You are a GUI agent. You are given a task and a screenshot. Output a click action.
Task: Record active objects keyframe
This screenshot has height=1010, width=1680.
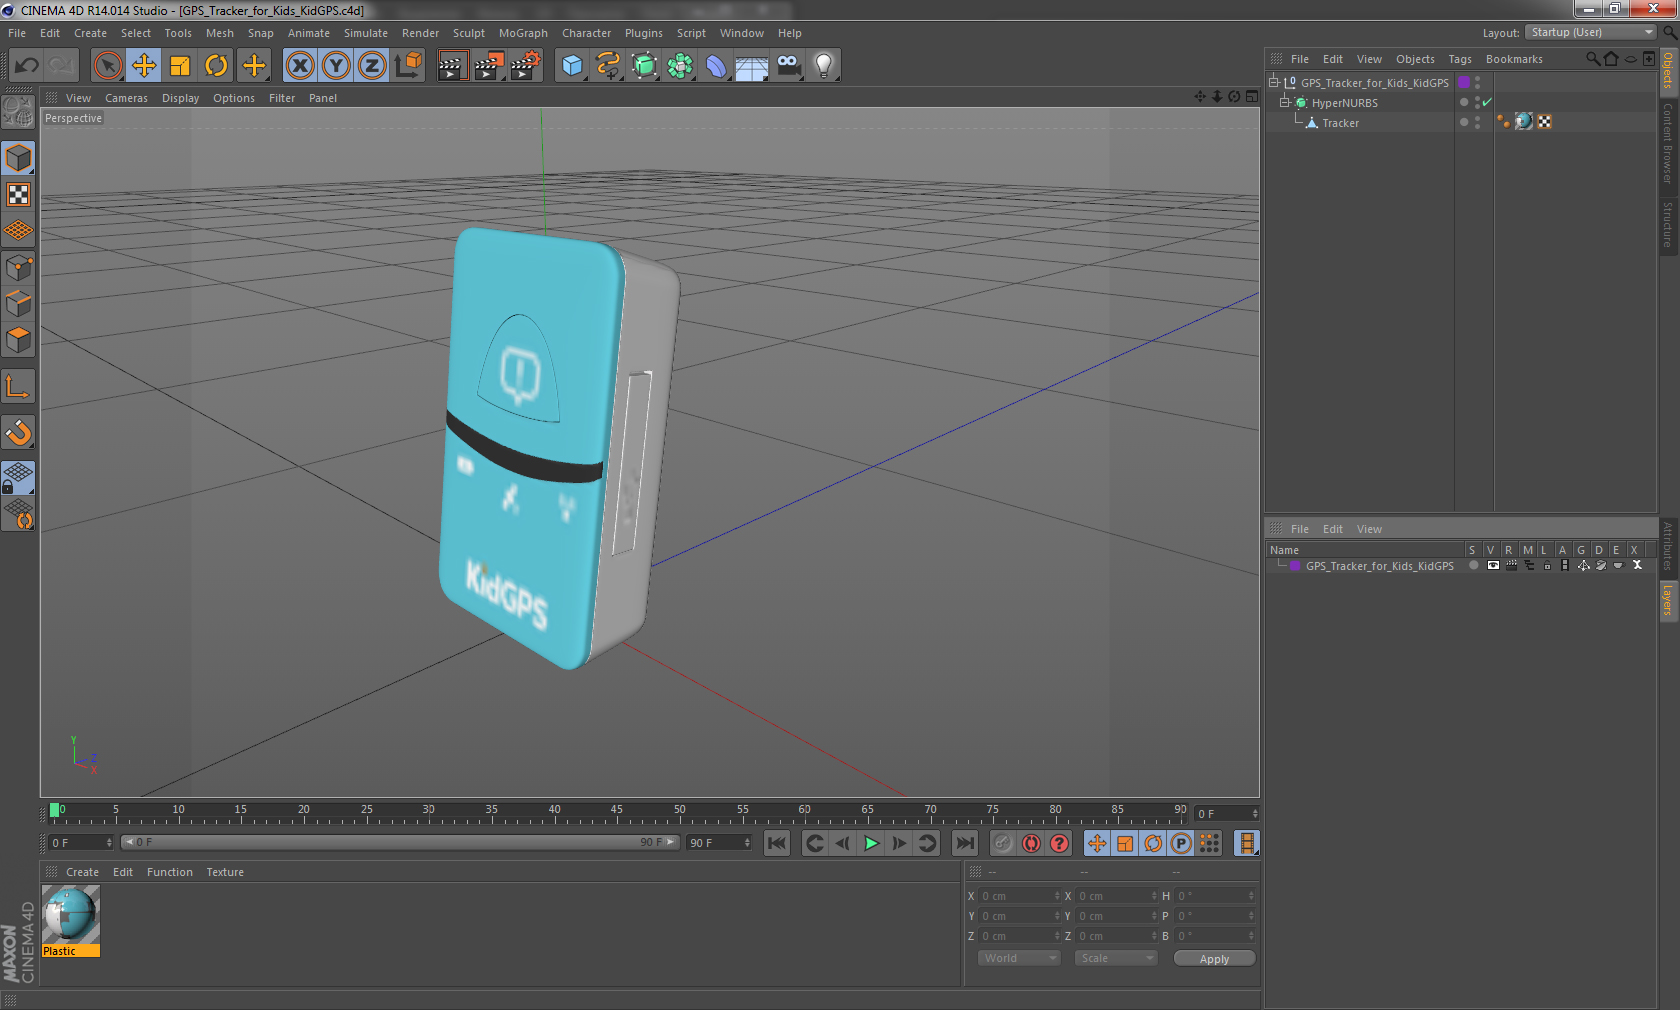pos(1003,844)
